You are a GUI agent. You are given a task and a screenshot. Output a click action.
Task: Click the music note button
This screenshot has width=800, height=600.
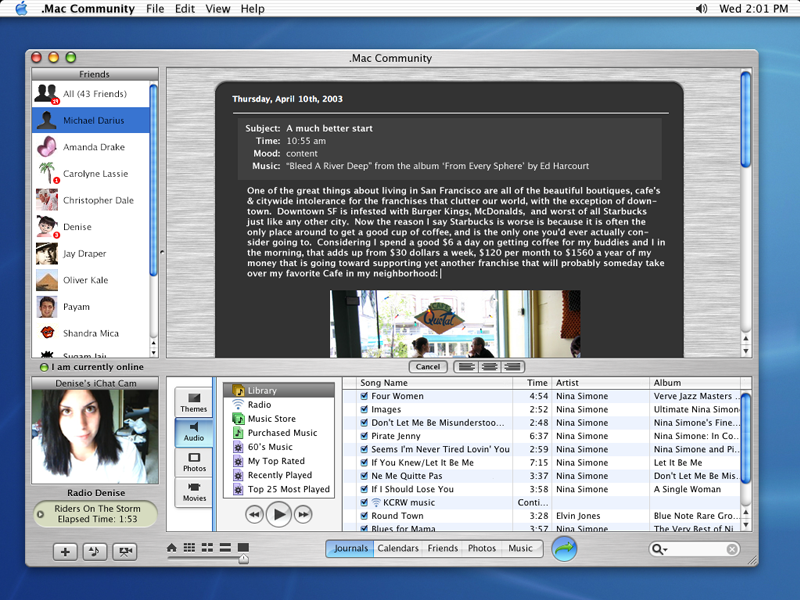95,552
